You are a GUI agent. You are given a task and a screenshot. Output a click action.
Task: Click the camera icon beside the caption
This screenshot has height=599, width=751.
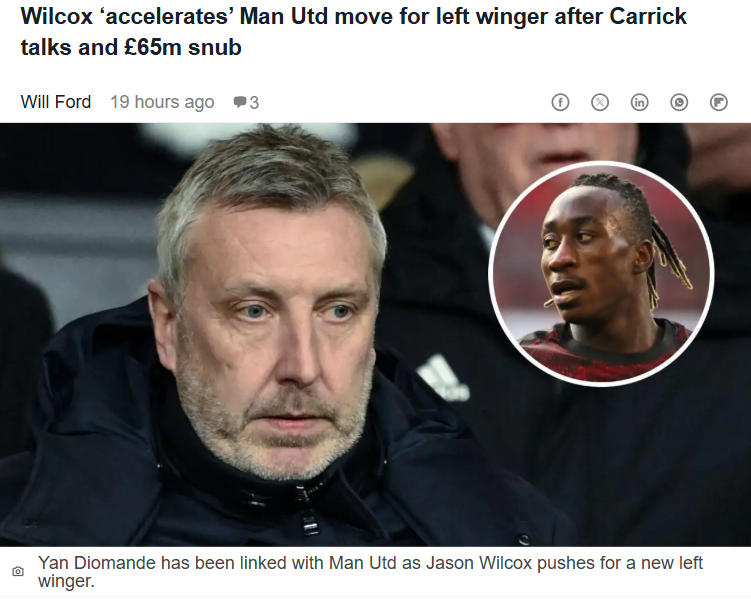(18, 571)
